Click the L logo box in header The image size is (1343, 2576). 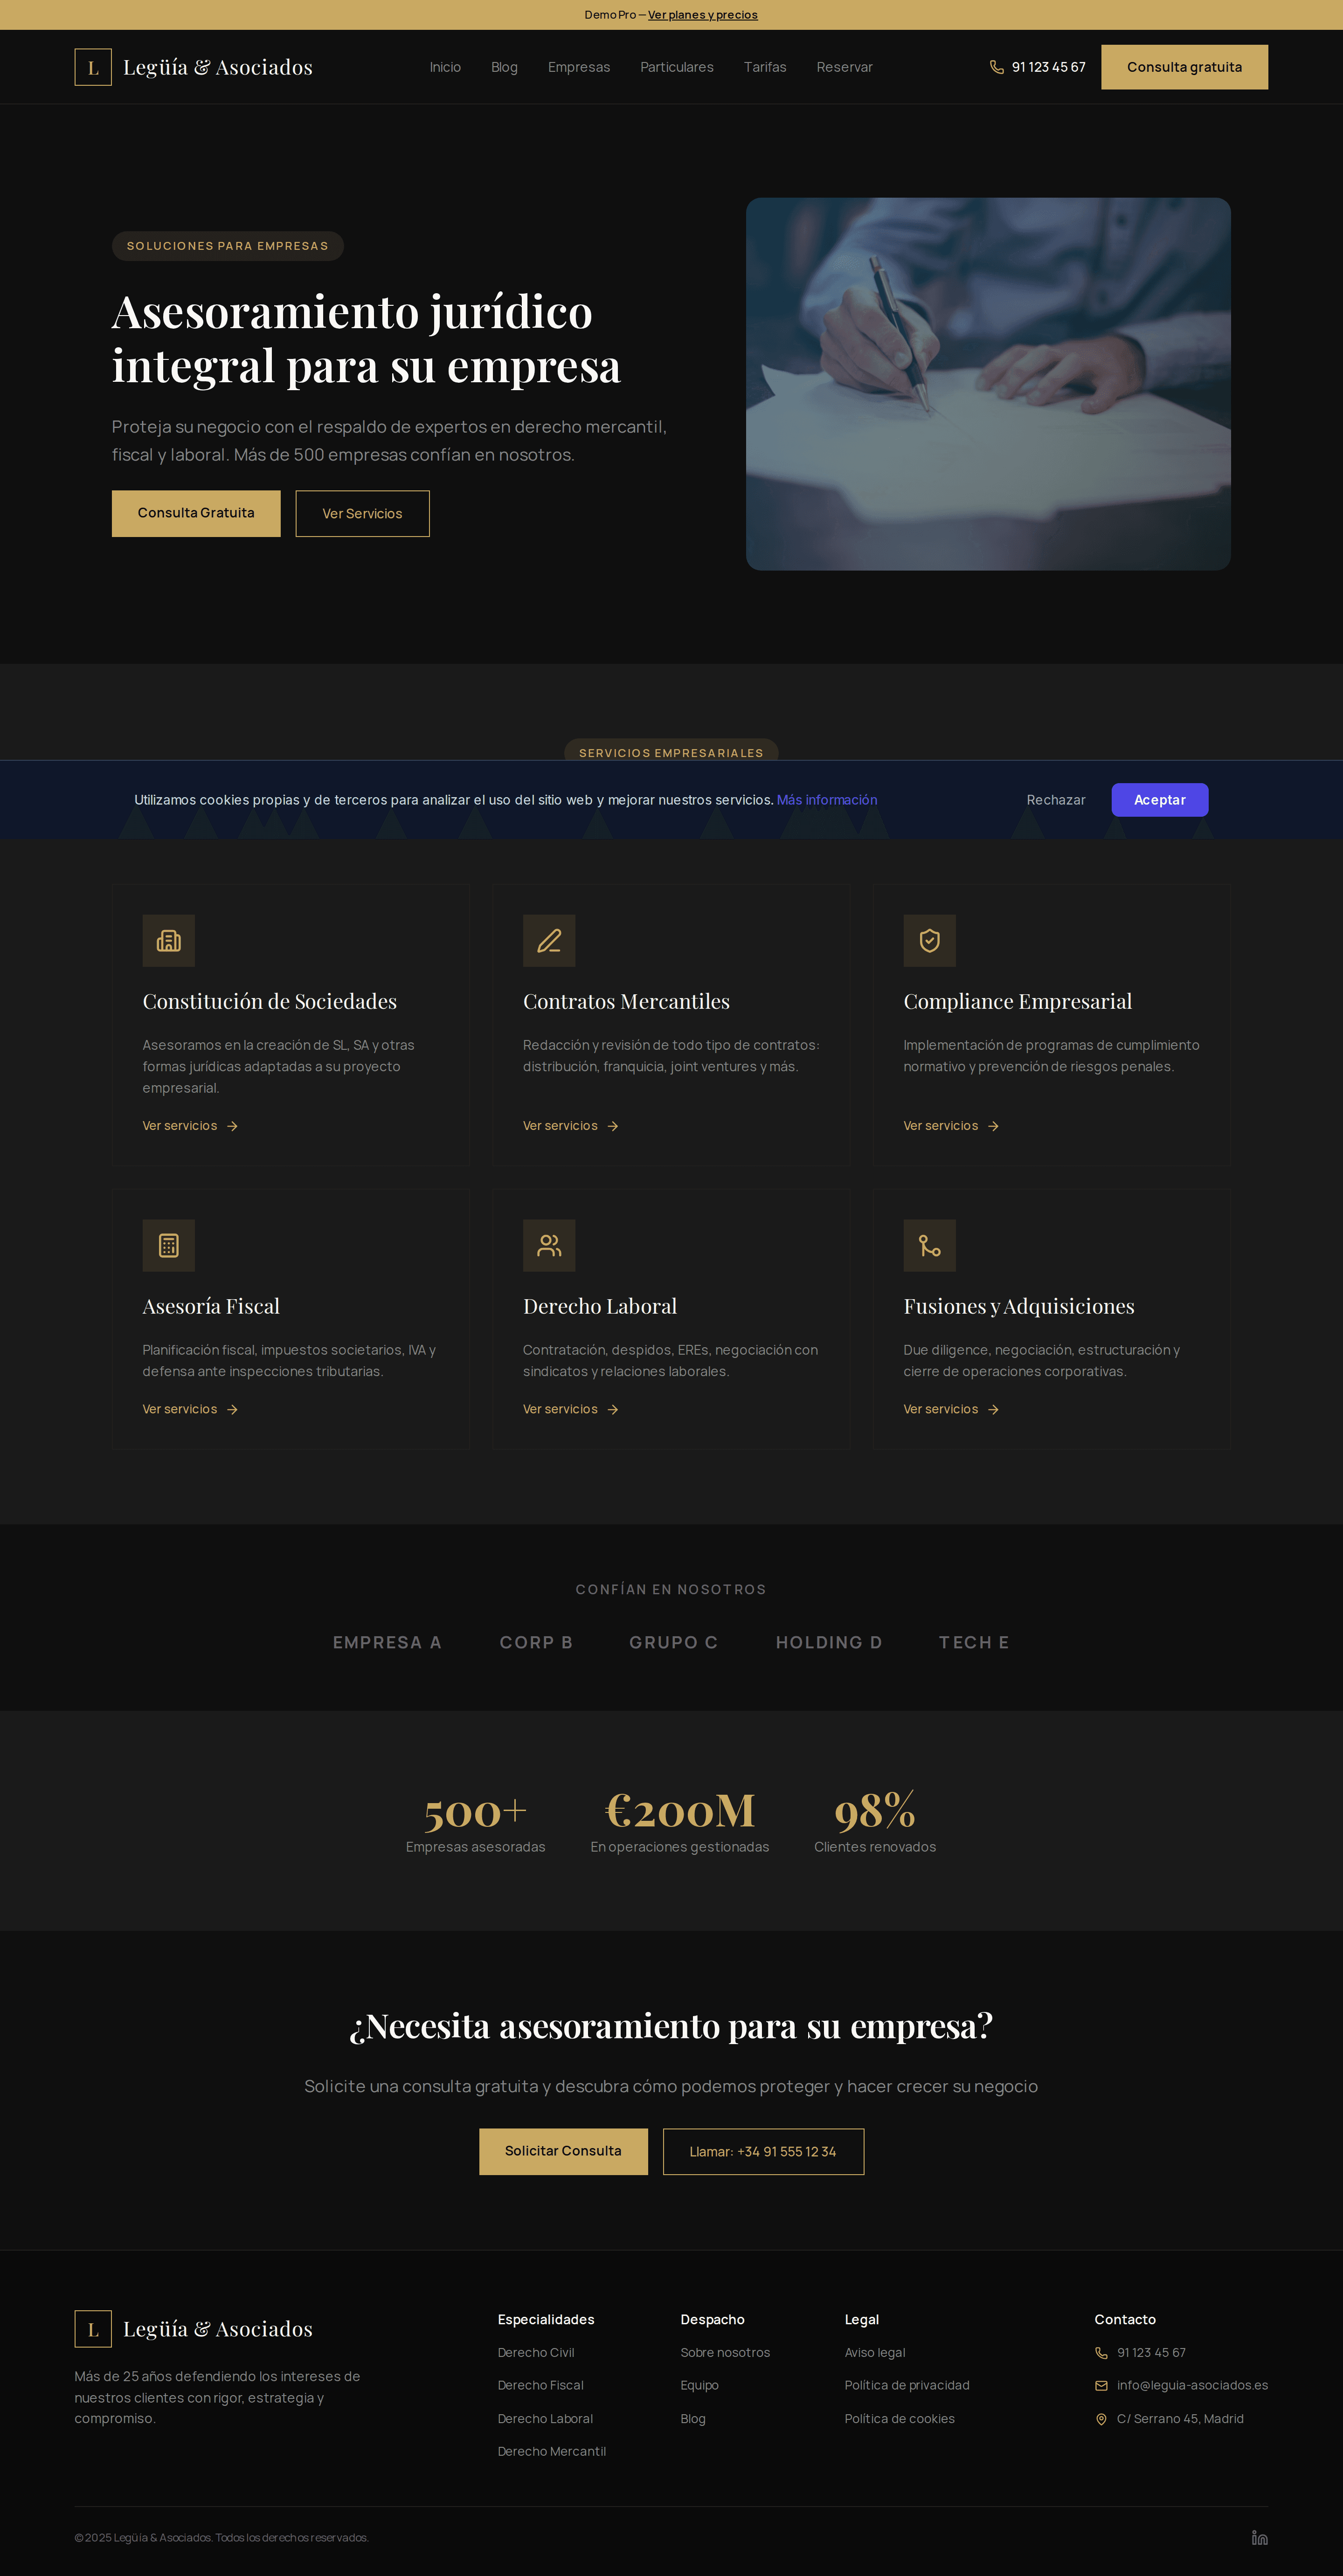(93, 67)
